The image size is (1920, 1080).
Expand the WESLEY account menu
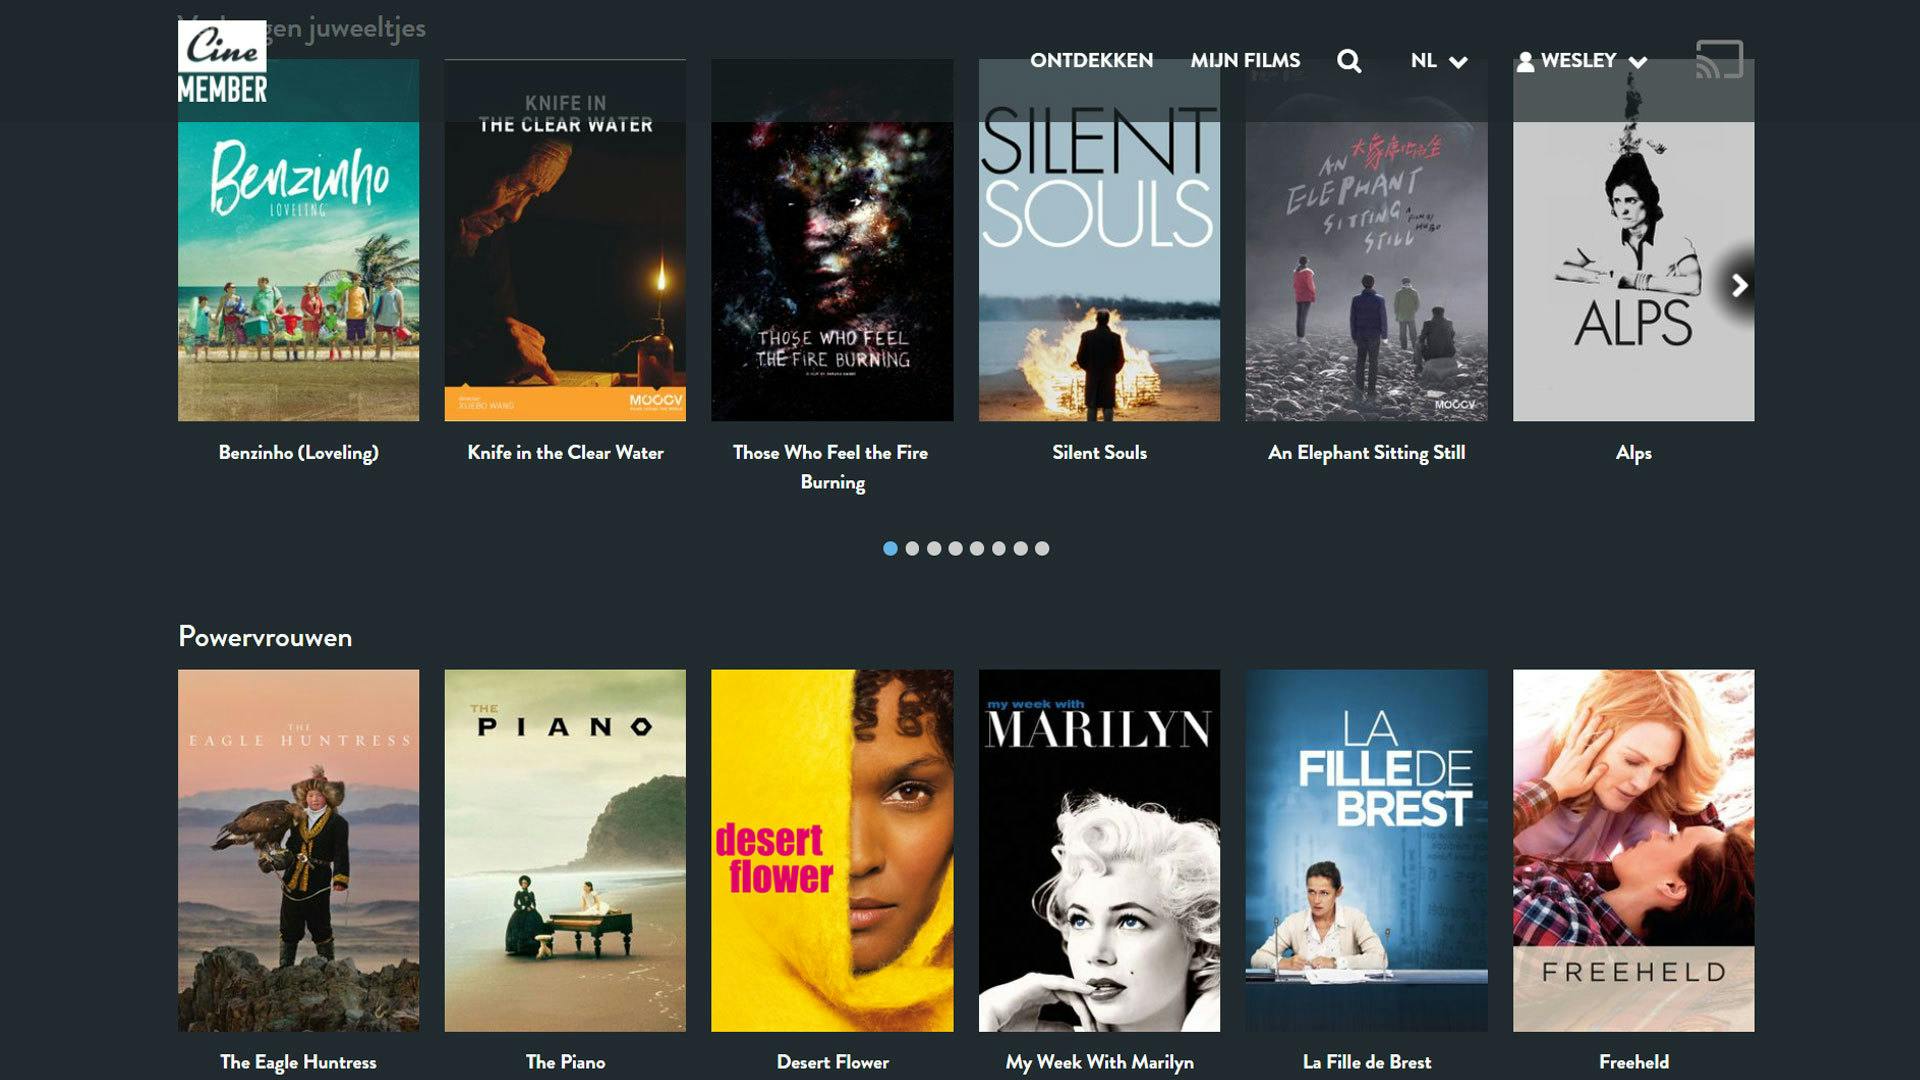point(1581,61)
